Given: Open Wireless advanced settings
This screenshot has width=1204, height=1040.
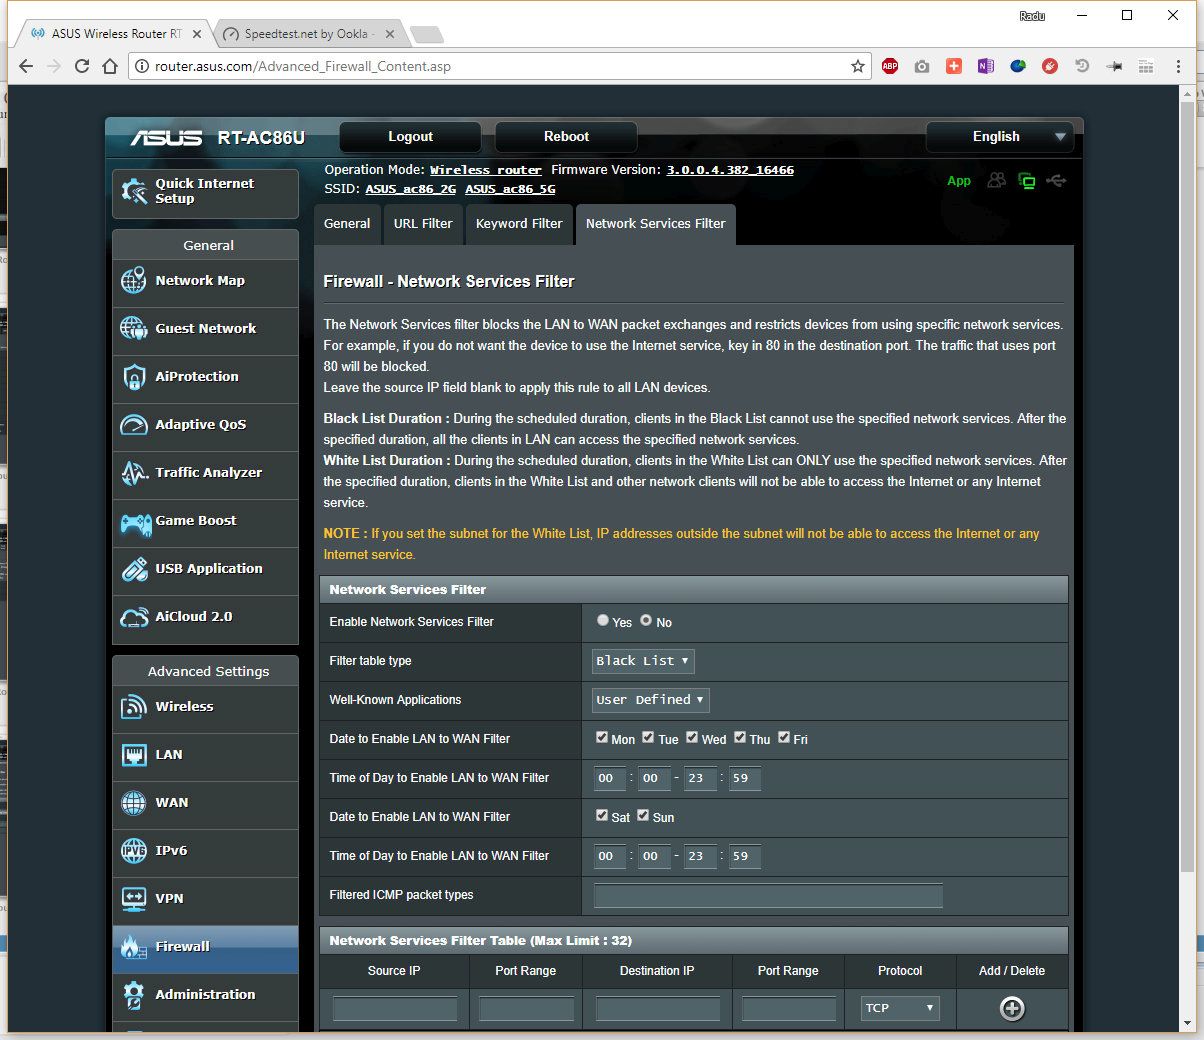Looking at the screenshot, I should tap(205, 707).
